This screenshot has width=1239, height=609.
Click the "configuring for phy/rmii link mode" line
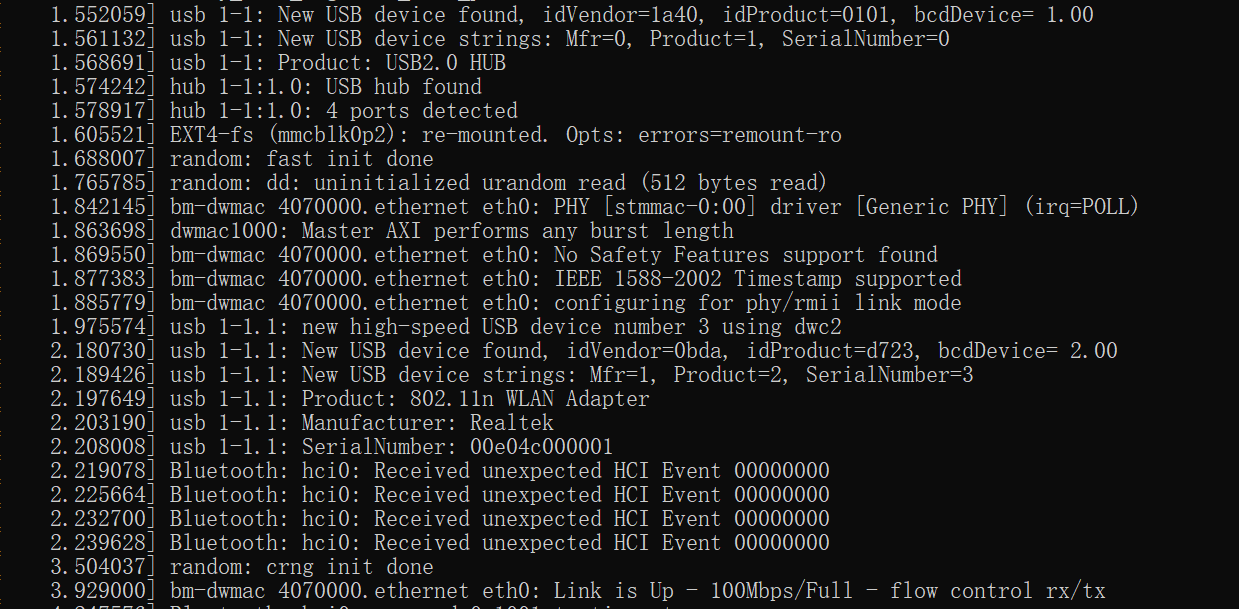pyautogui.click(x=506, y=303)
